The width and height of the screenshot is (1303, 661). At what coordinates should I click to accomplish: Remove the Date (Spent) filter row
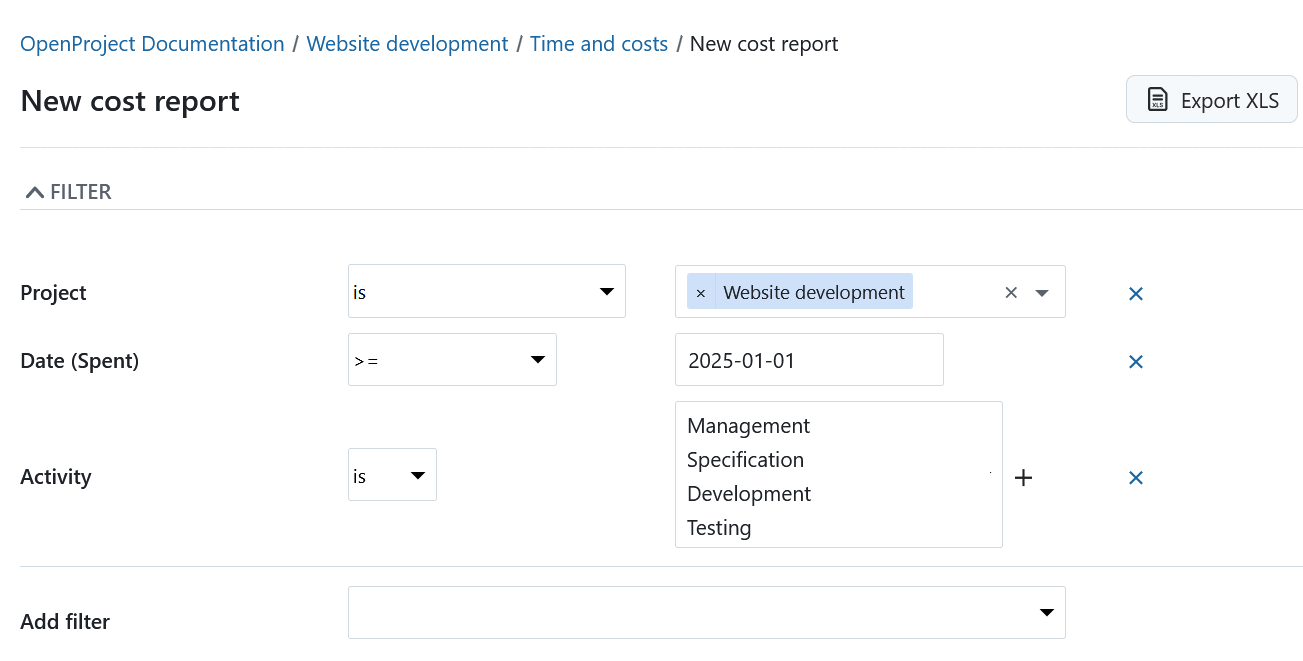click(1135, 361)
